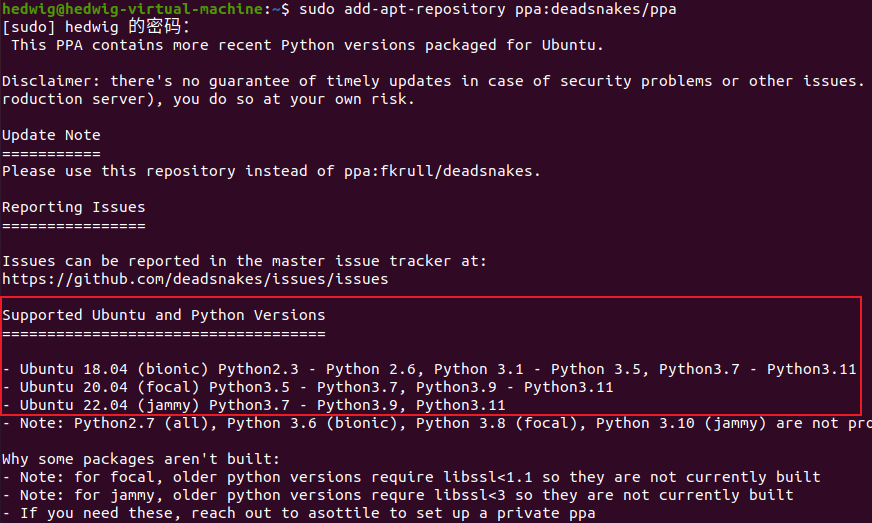The image size is (872, 523).
Task: Click the Reporting Issues heading
Action: tap(73, 207)
